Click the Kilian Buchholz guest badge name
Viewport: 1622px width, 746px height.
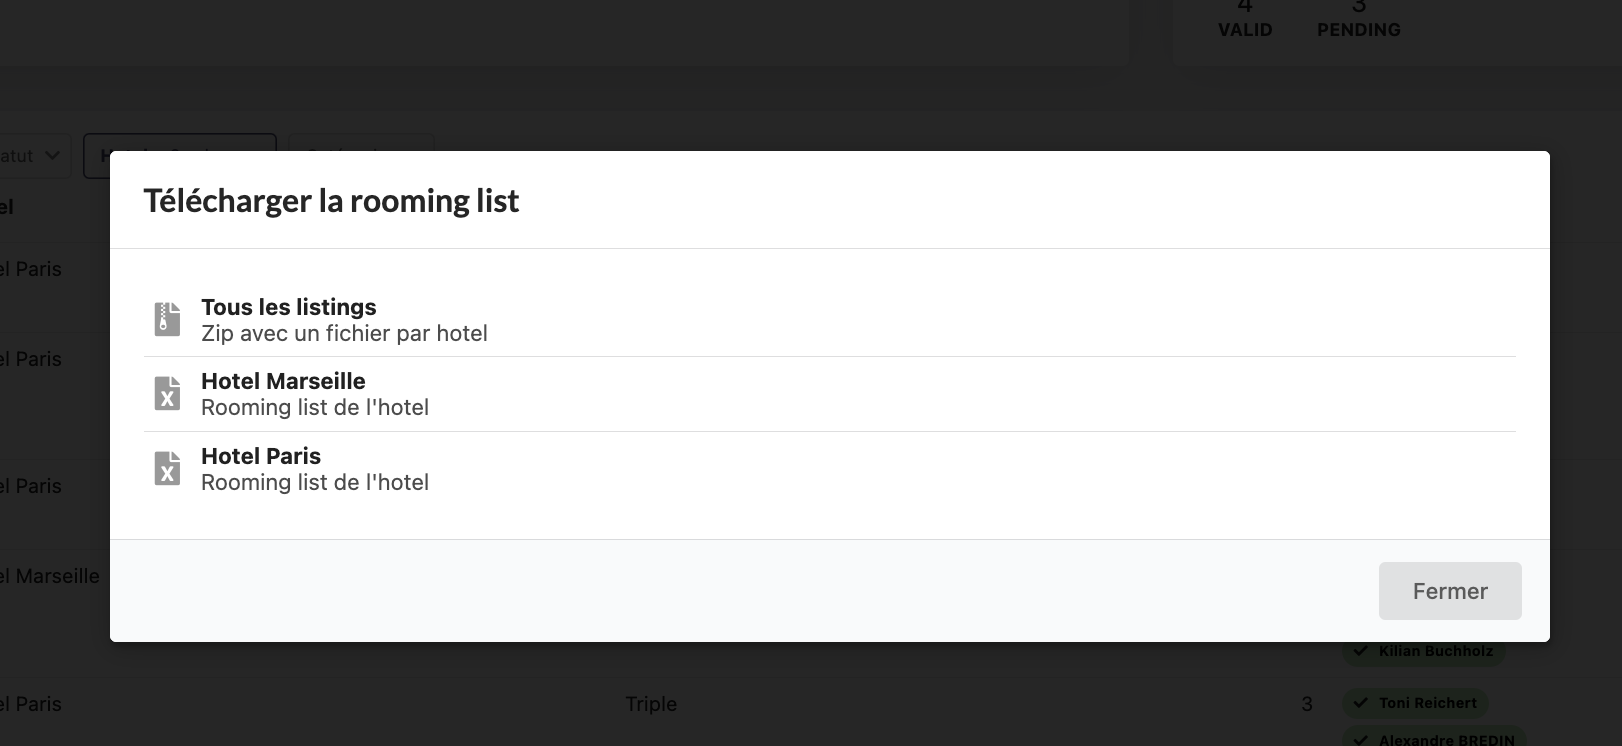[x=1435, y=651]
